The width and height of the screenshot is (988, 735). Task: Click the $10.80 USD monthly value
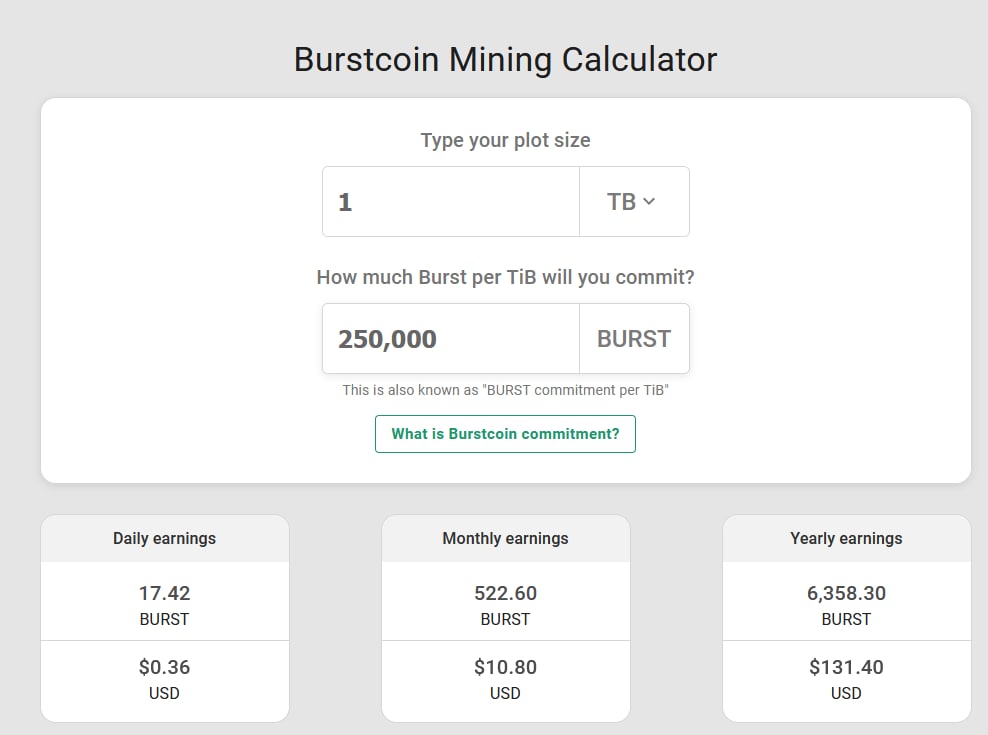tap(505, 679)
